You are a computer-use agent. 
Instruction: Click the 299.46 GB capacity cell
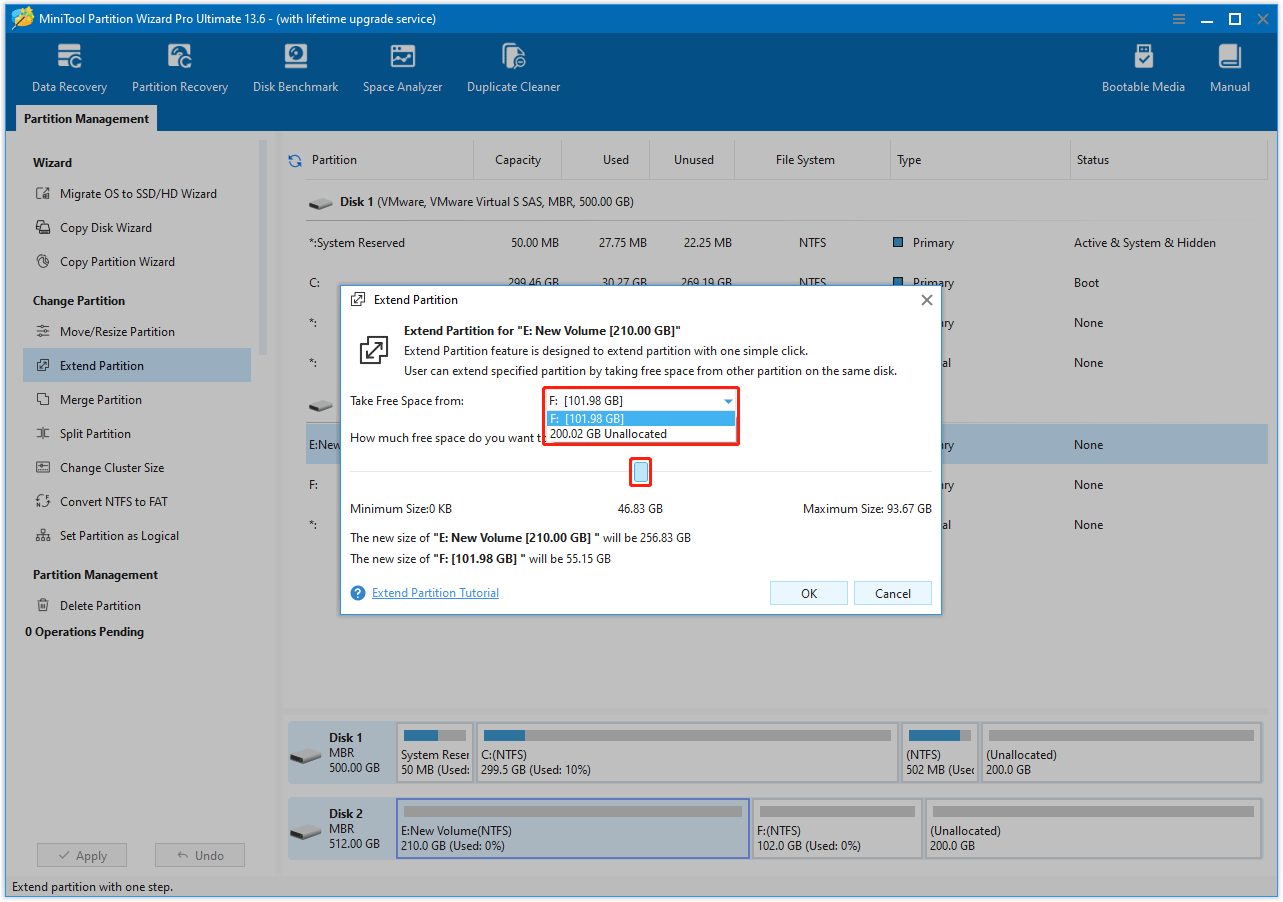531,283
